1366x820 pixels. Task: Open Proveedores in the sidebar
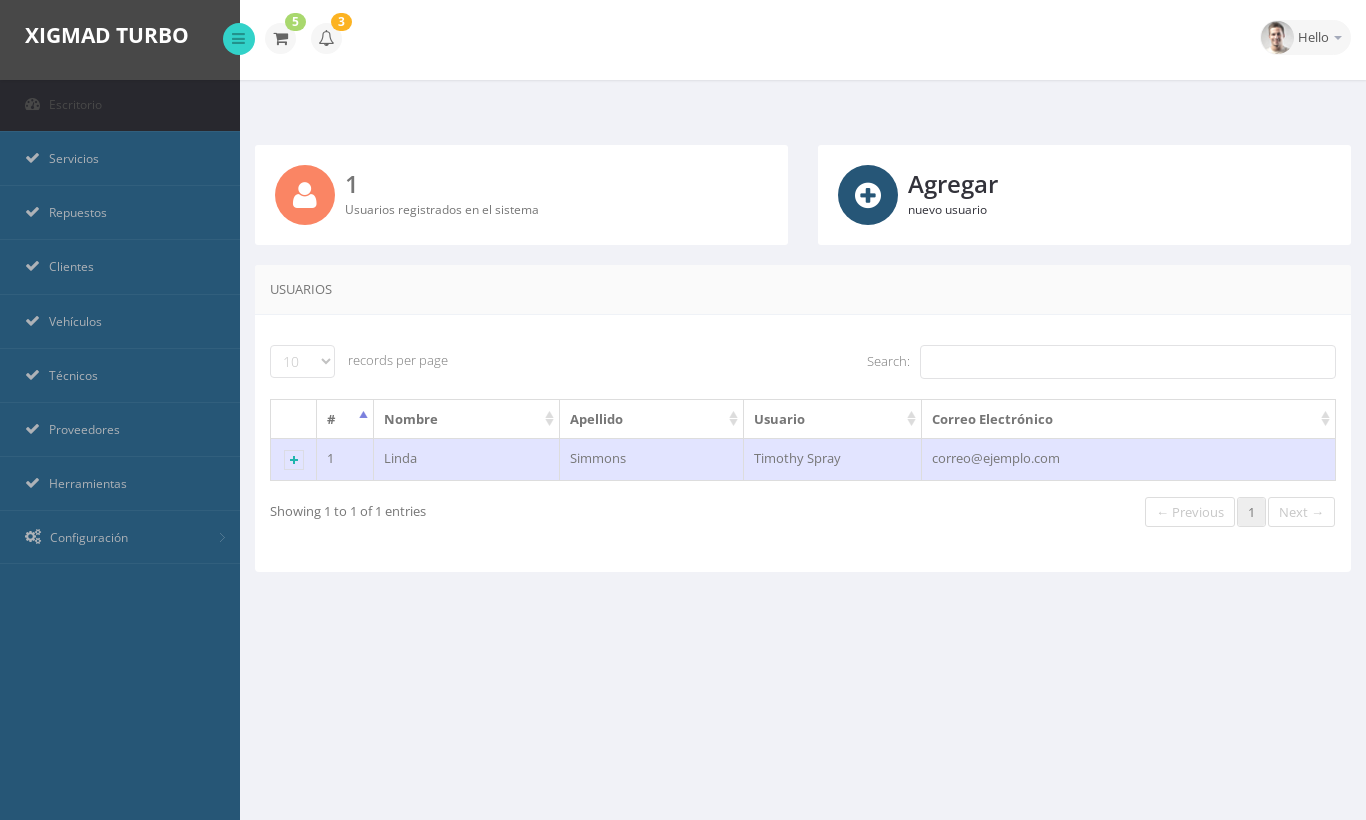coord(120,430)
